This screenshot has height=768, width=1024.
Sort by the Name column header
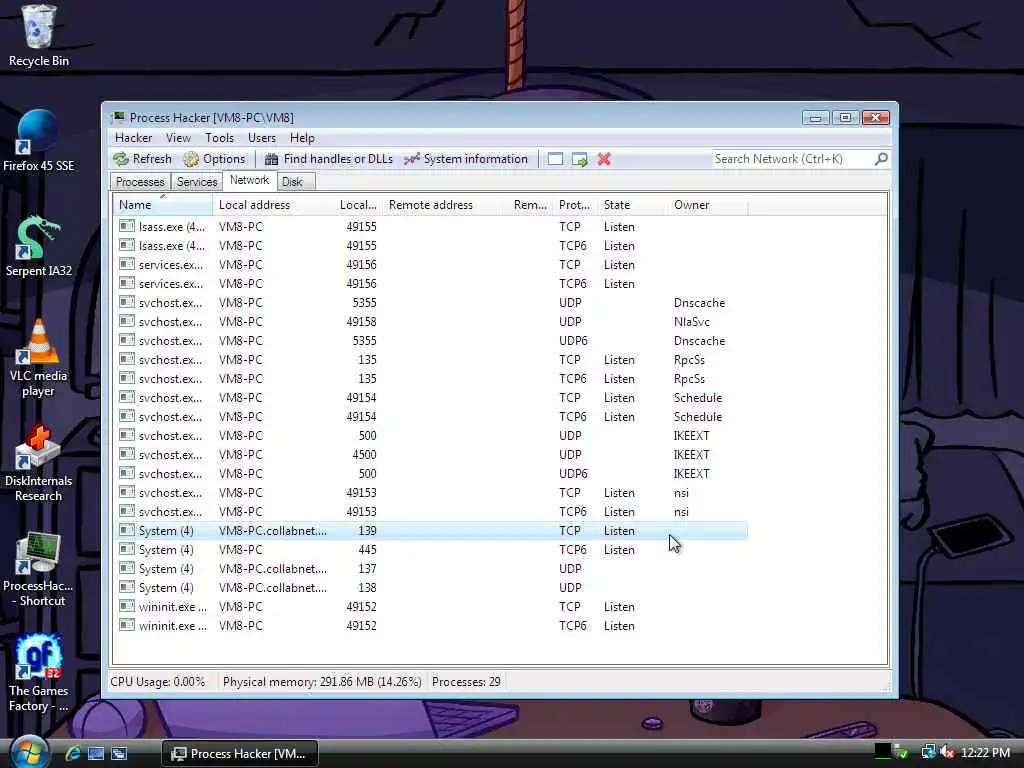[163, 204]
